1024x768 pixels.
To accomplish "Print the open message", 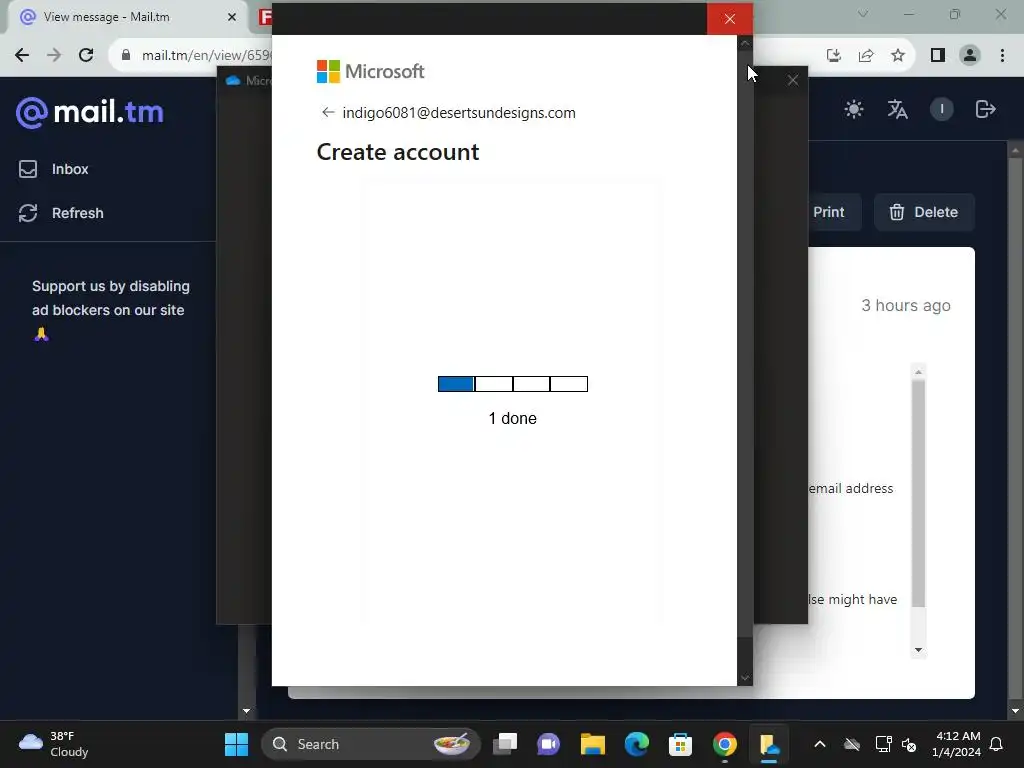I will pyautogui.click(x=827, y=212).
